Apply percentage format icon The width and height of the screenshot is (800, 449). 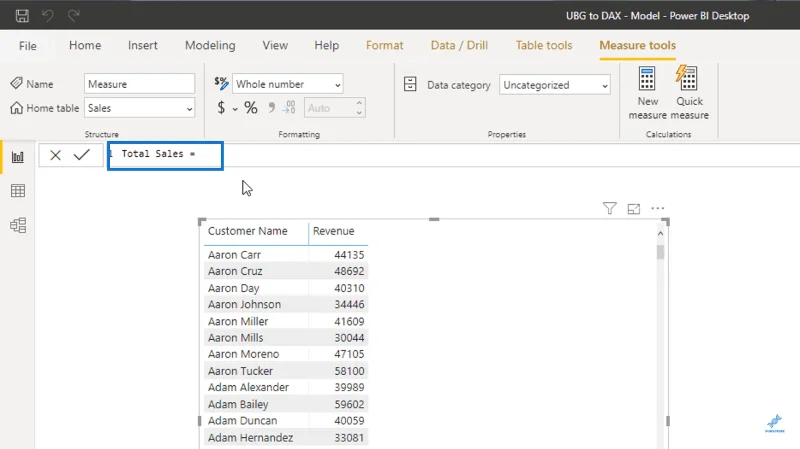(x=251, y=108)
